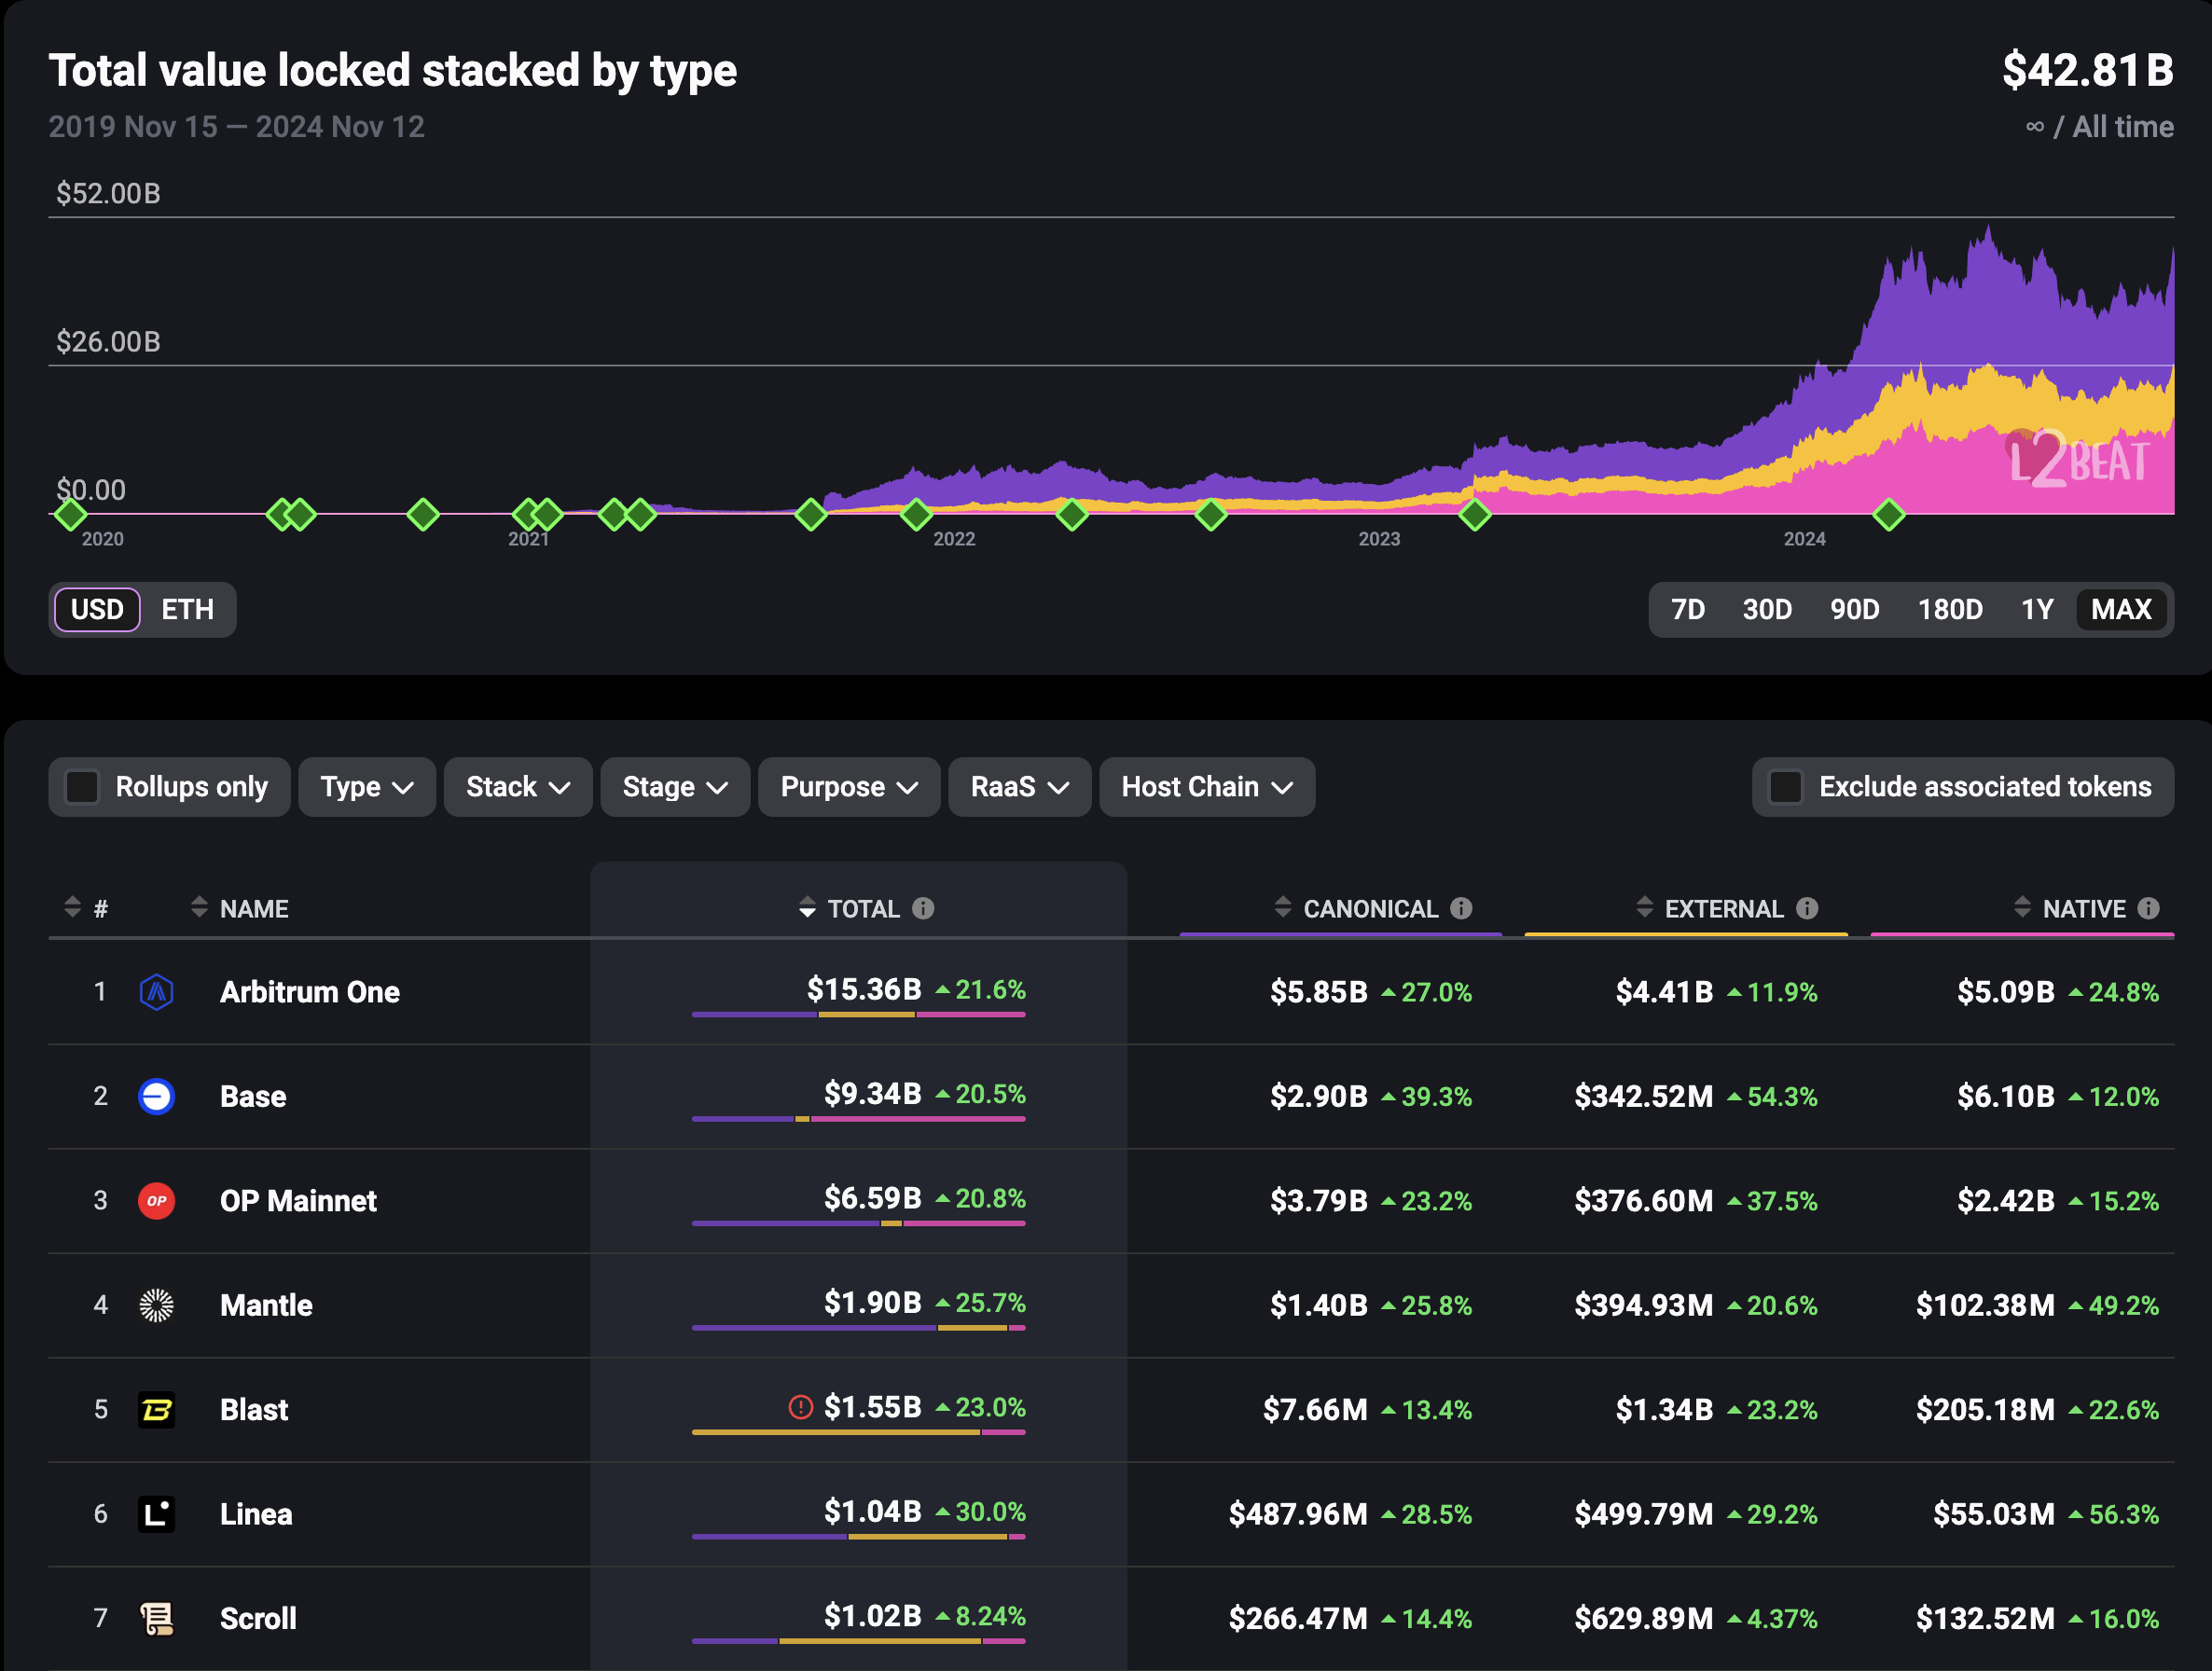The image size is (2212, 1671).
Task: Open the Host Chain filter dropdown
Action: pos(1207,787)
